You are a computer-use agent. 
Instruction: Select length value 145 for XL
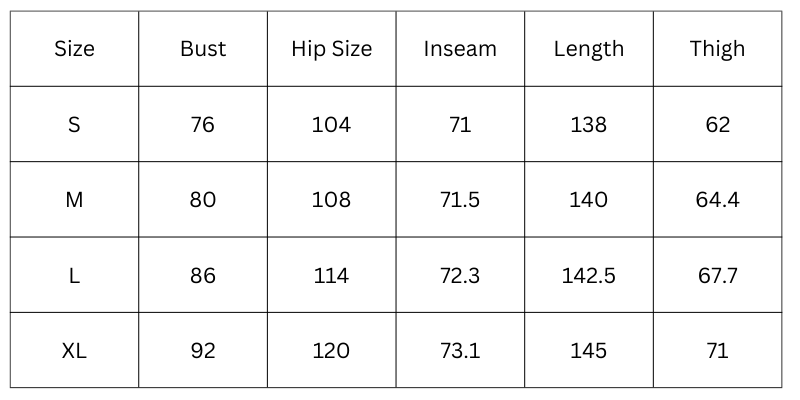click(x=588, y=351)
